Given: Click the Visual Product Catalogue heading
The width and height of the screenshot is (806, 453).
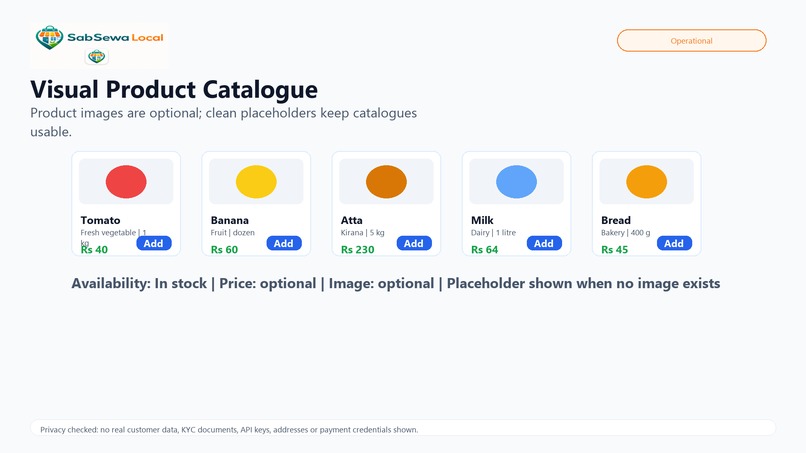Looking at the screenshot, I should tap(174, 89).
